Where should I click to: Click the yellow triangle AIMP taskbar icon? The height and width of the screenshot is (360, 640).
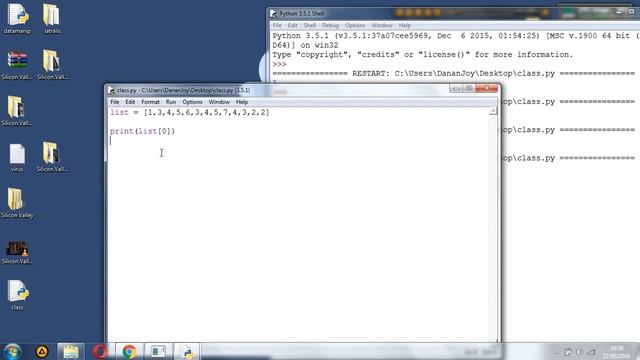click(x=42, y=351)
